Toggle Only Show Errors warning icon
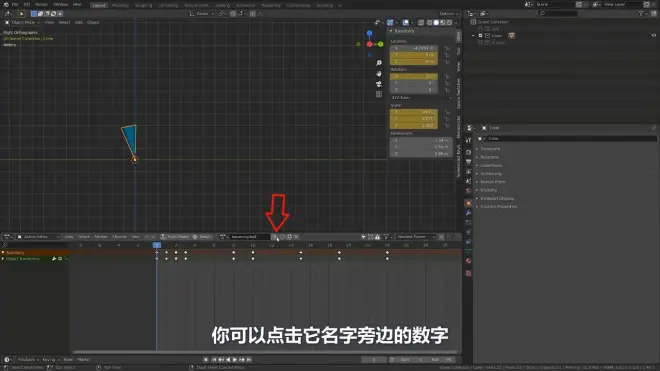Screen dimensions: 660x371 tap(378, 237)
